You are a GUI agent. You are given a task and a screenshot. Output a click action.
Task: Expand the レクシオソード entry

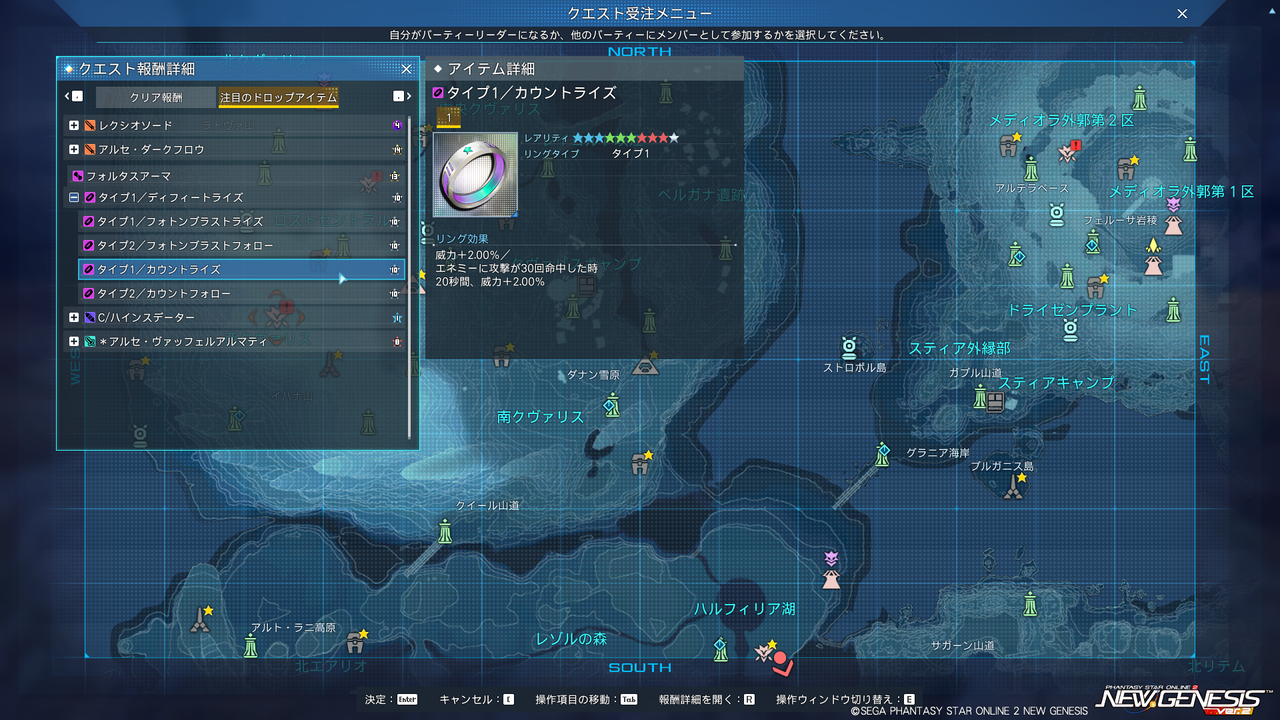[x=74, y=125]
